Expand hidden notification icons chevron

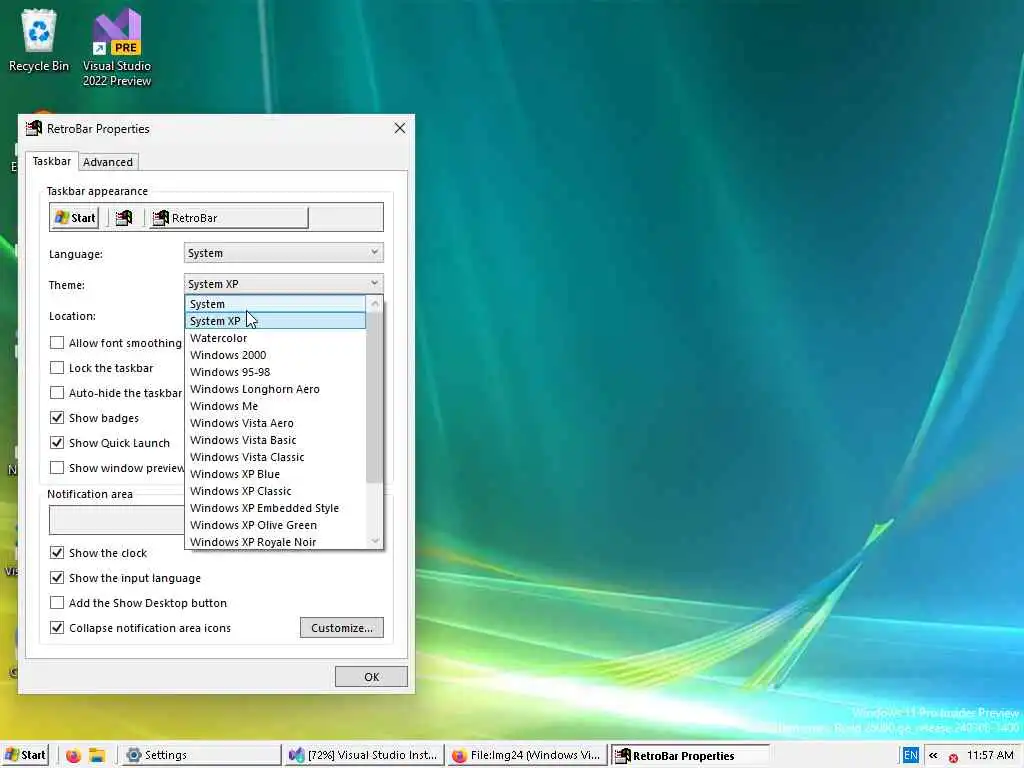tap(933, 756)
